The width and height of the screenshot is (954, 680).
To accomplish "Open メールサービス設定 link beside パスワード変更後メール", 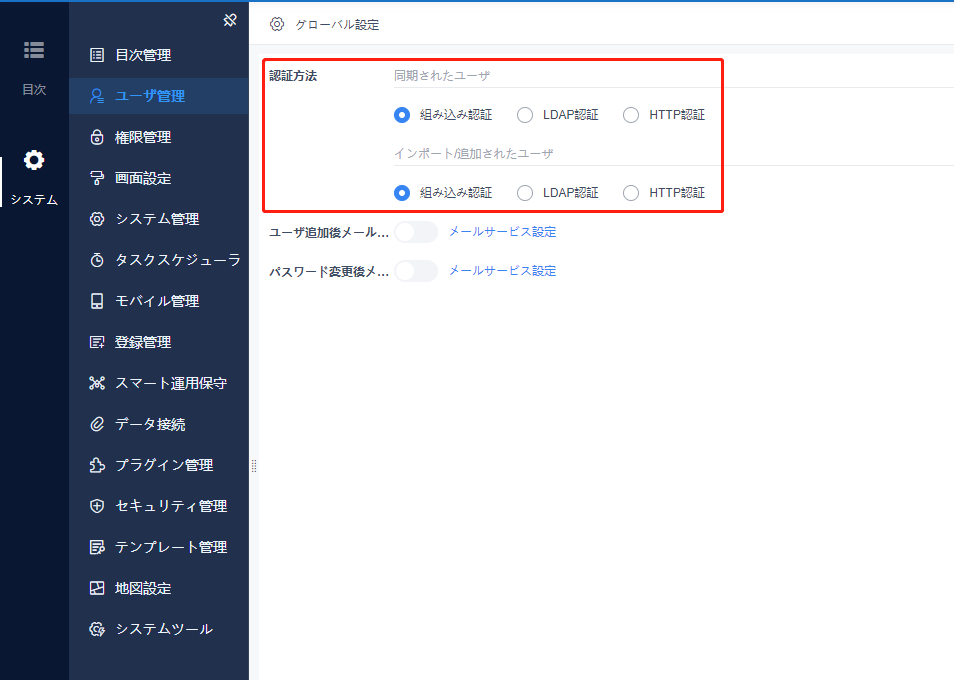I will click(x=503, y=271).
